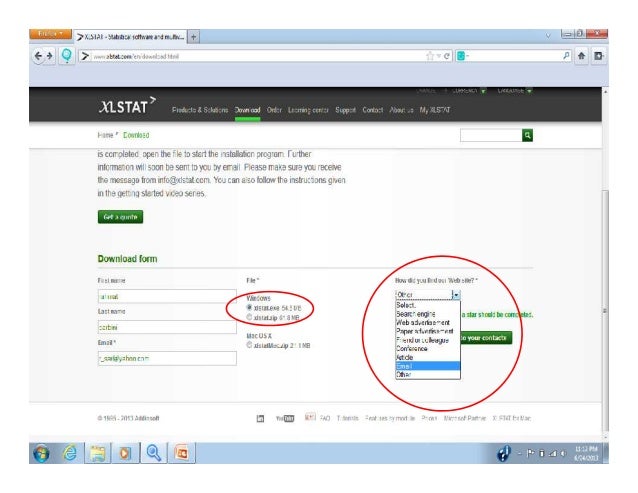Open the browser home page icon
Viewport: 638px width, 493px height.
(582, 56)
